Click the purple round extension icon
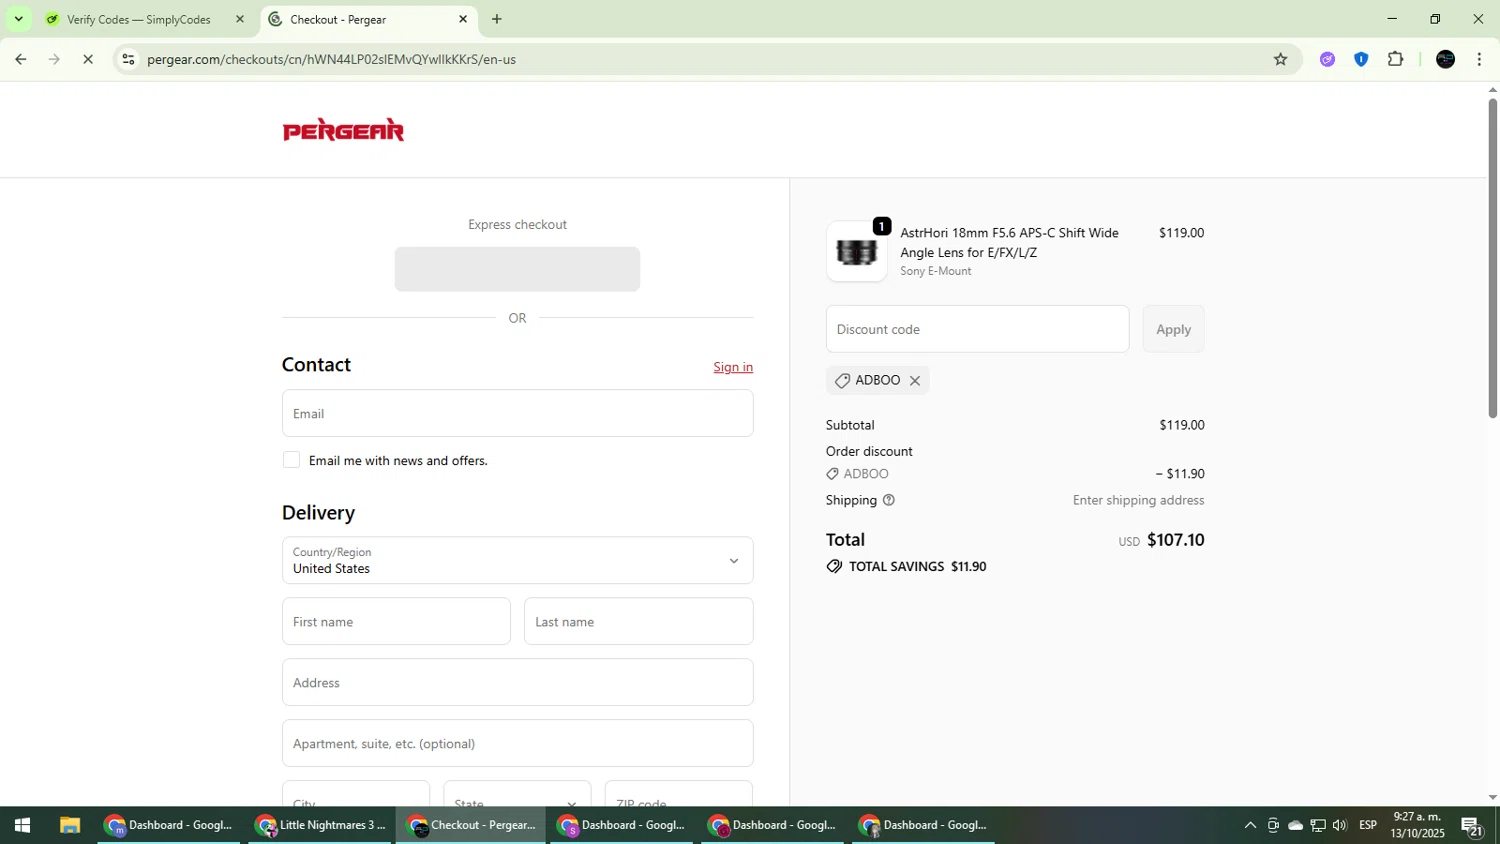This screenshot has width=1500, height=844. pos(1327,59)
